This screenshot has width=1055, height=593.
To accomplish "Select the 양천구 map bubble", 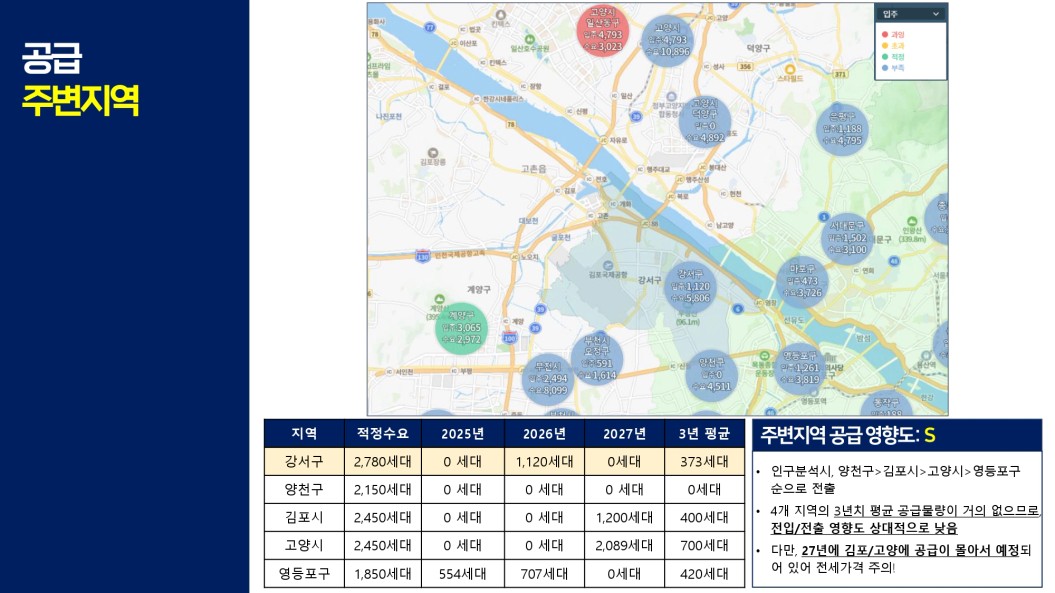I will pyautogui.click(x=711, y=376).
